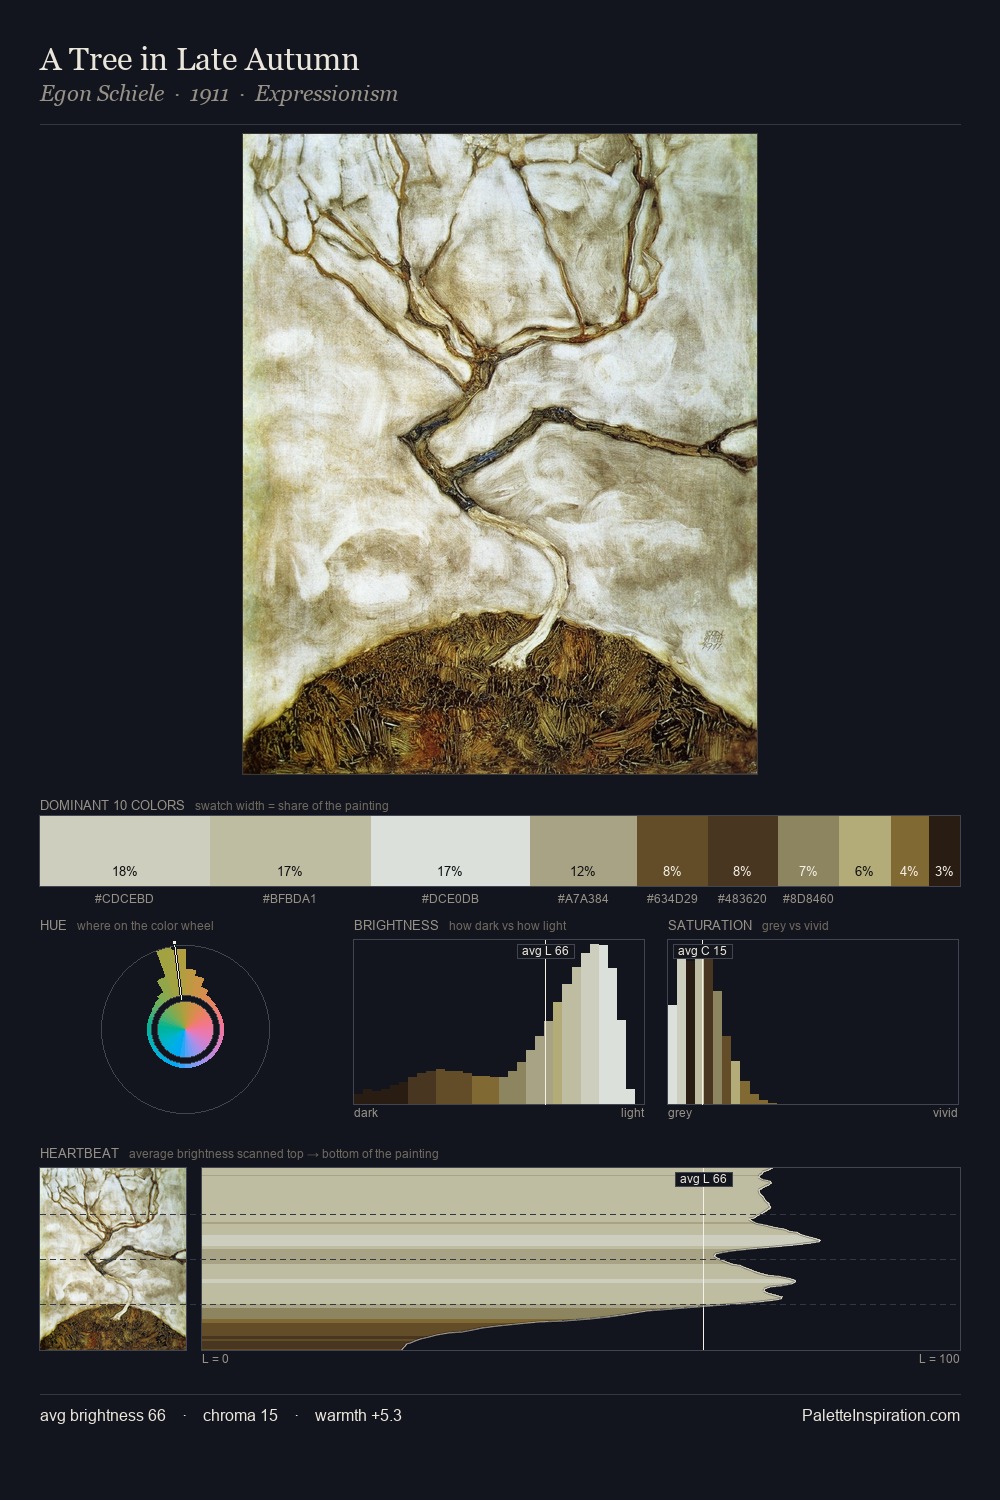The image size is (1000, 1500).
Task: Click the 18% swatch colored #CDCEBD
Action: coord(125,851)
